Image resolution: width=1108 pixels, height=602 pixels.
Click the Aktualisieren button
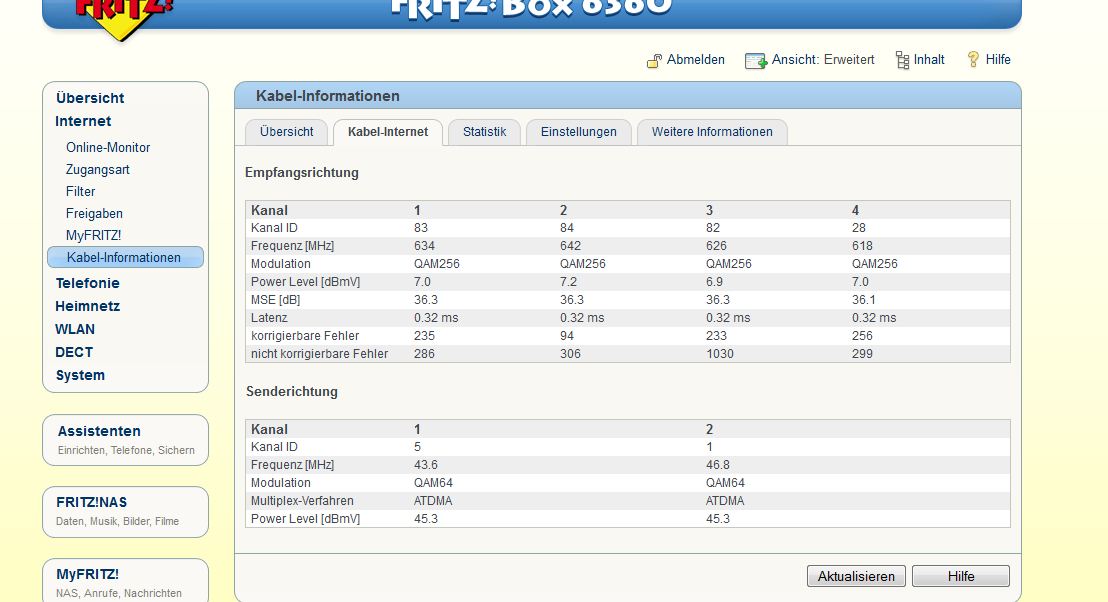click(856, 577)
